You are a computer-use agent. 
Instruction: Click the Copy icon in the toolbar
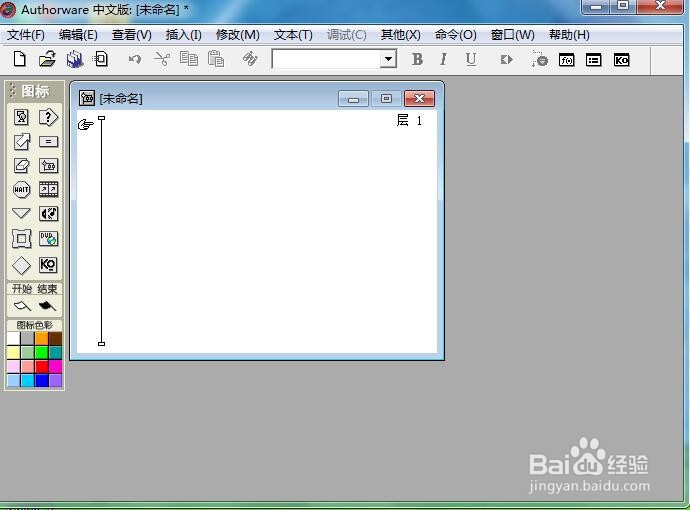tap(189, 59)
